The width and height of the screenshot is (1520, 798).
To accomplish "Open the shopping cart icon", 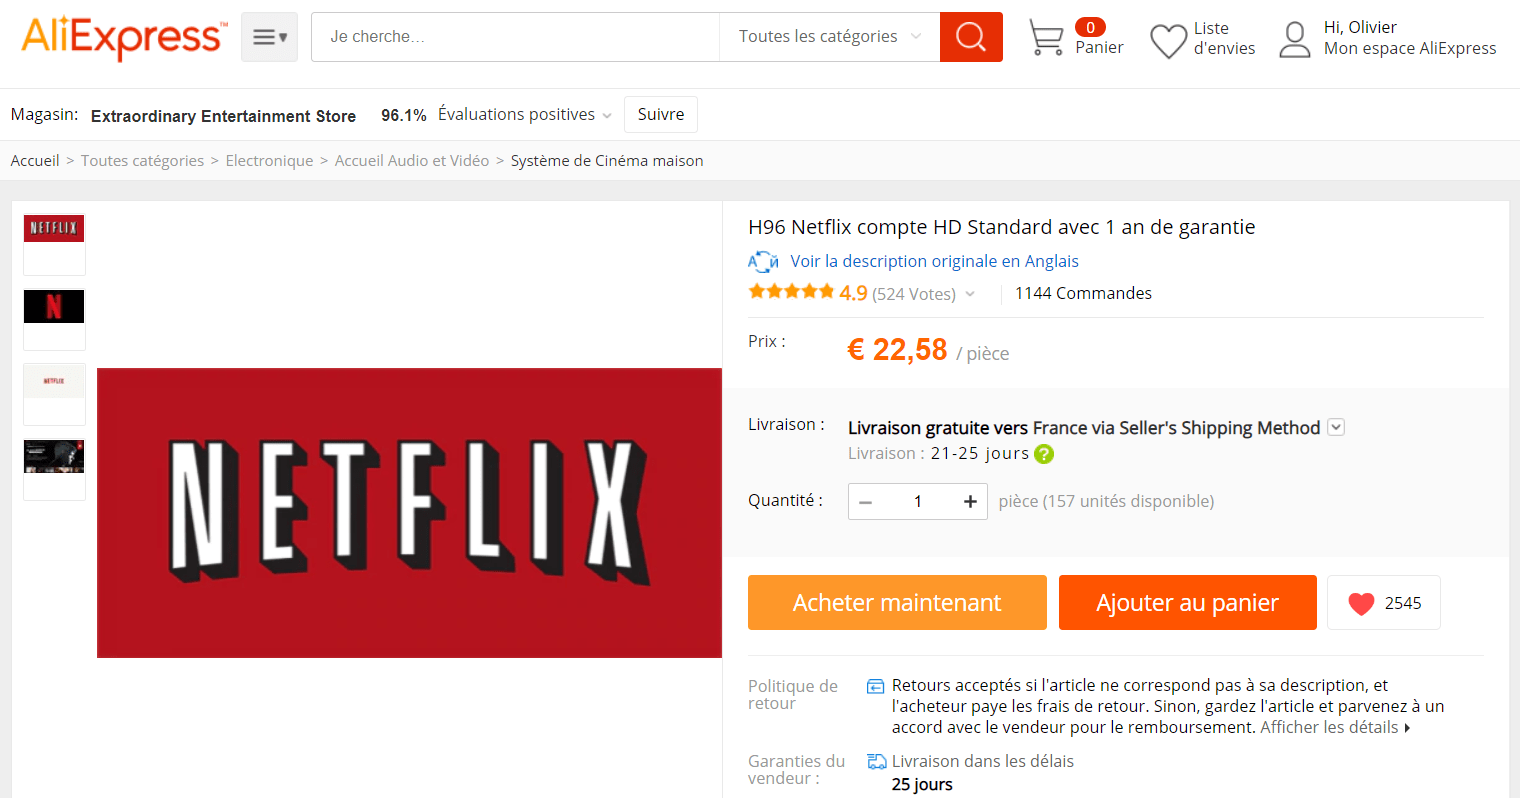I will click(1046, 38).
